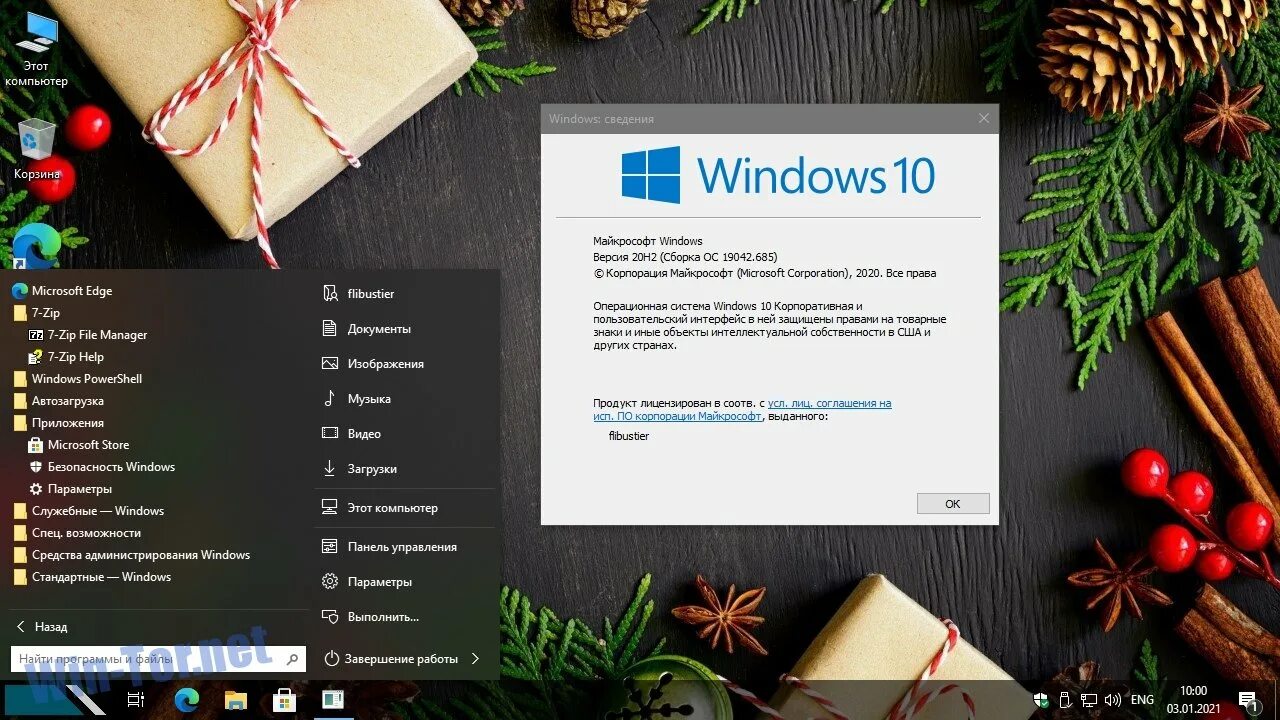Close the Windows: сведения dialog
This screenshot has height=720, width=1280.
coord(984,119)
